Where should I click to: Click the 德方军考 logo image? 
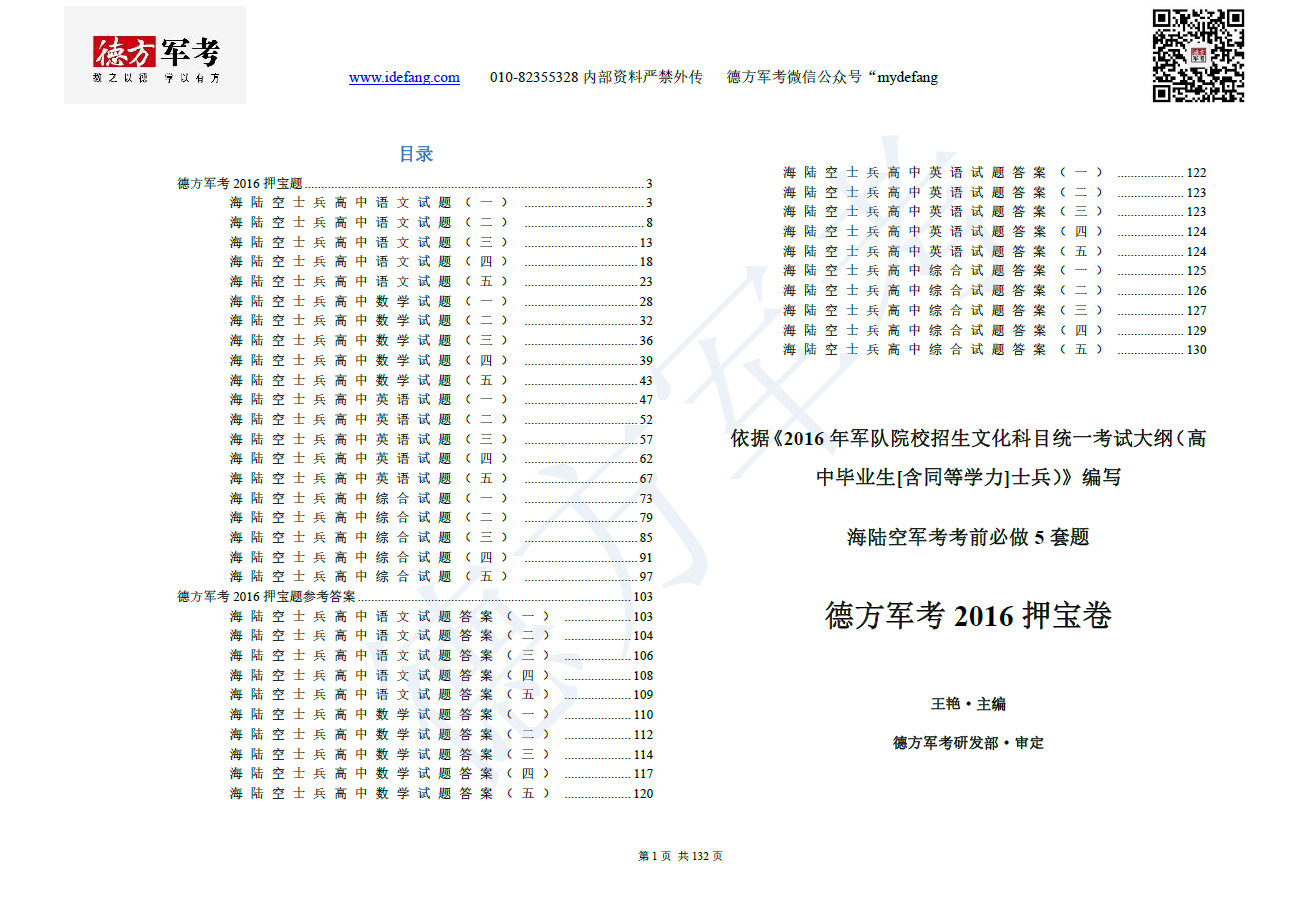pos(155,55)
